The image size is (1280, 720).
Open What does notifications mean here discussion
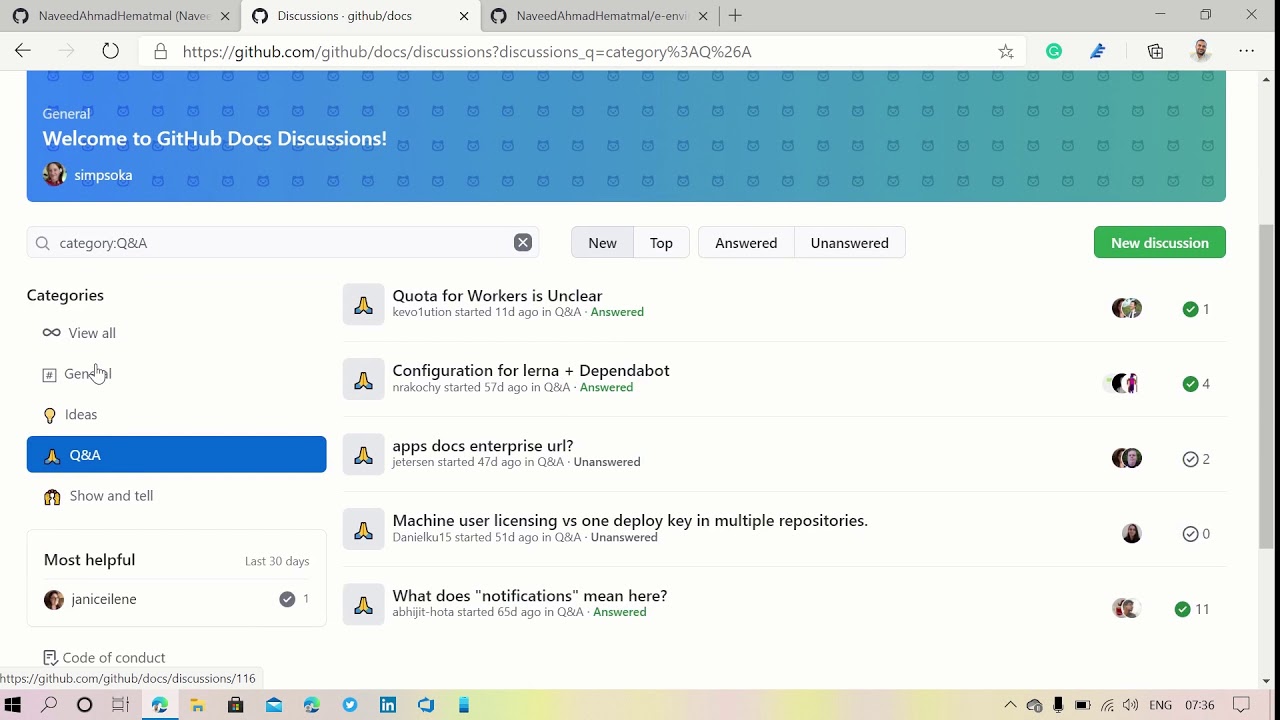coord(530,596)
